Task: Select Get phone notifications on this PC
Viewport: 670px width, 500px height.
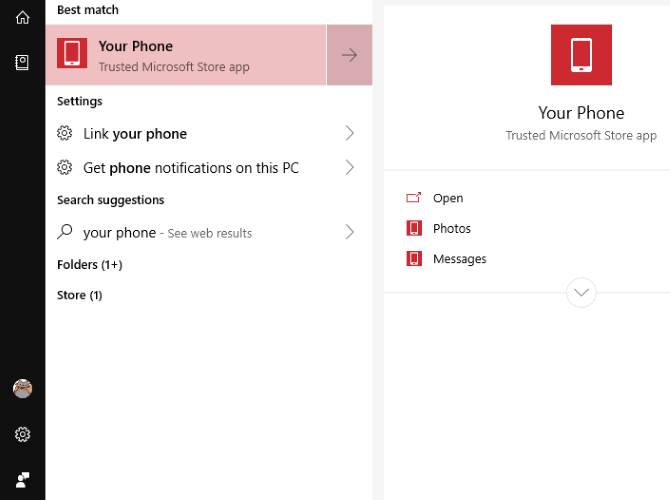Action: coord(209,168)
